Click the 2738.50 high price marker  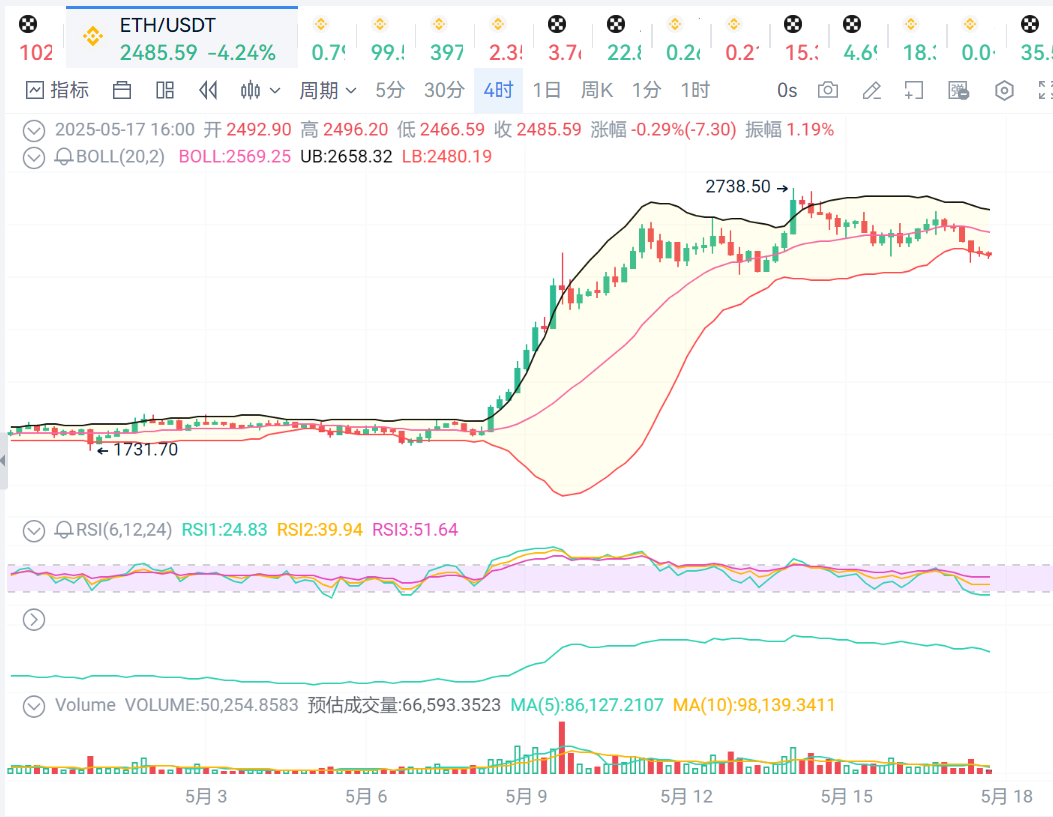737,187
